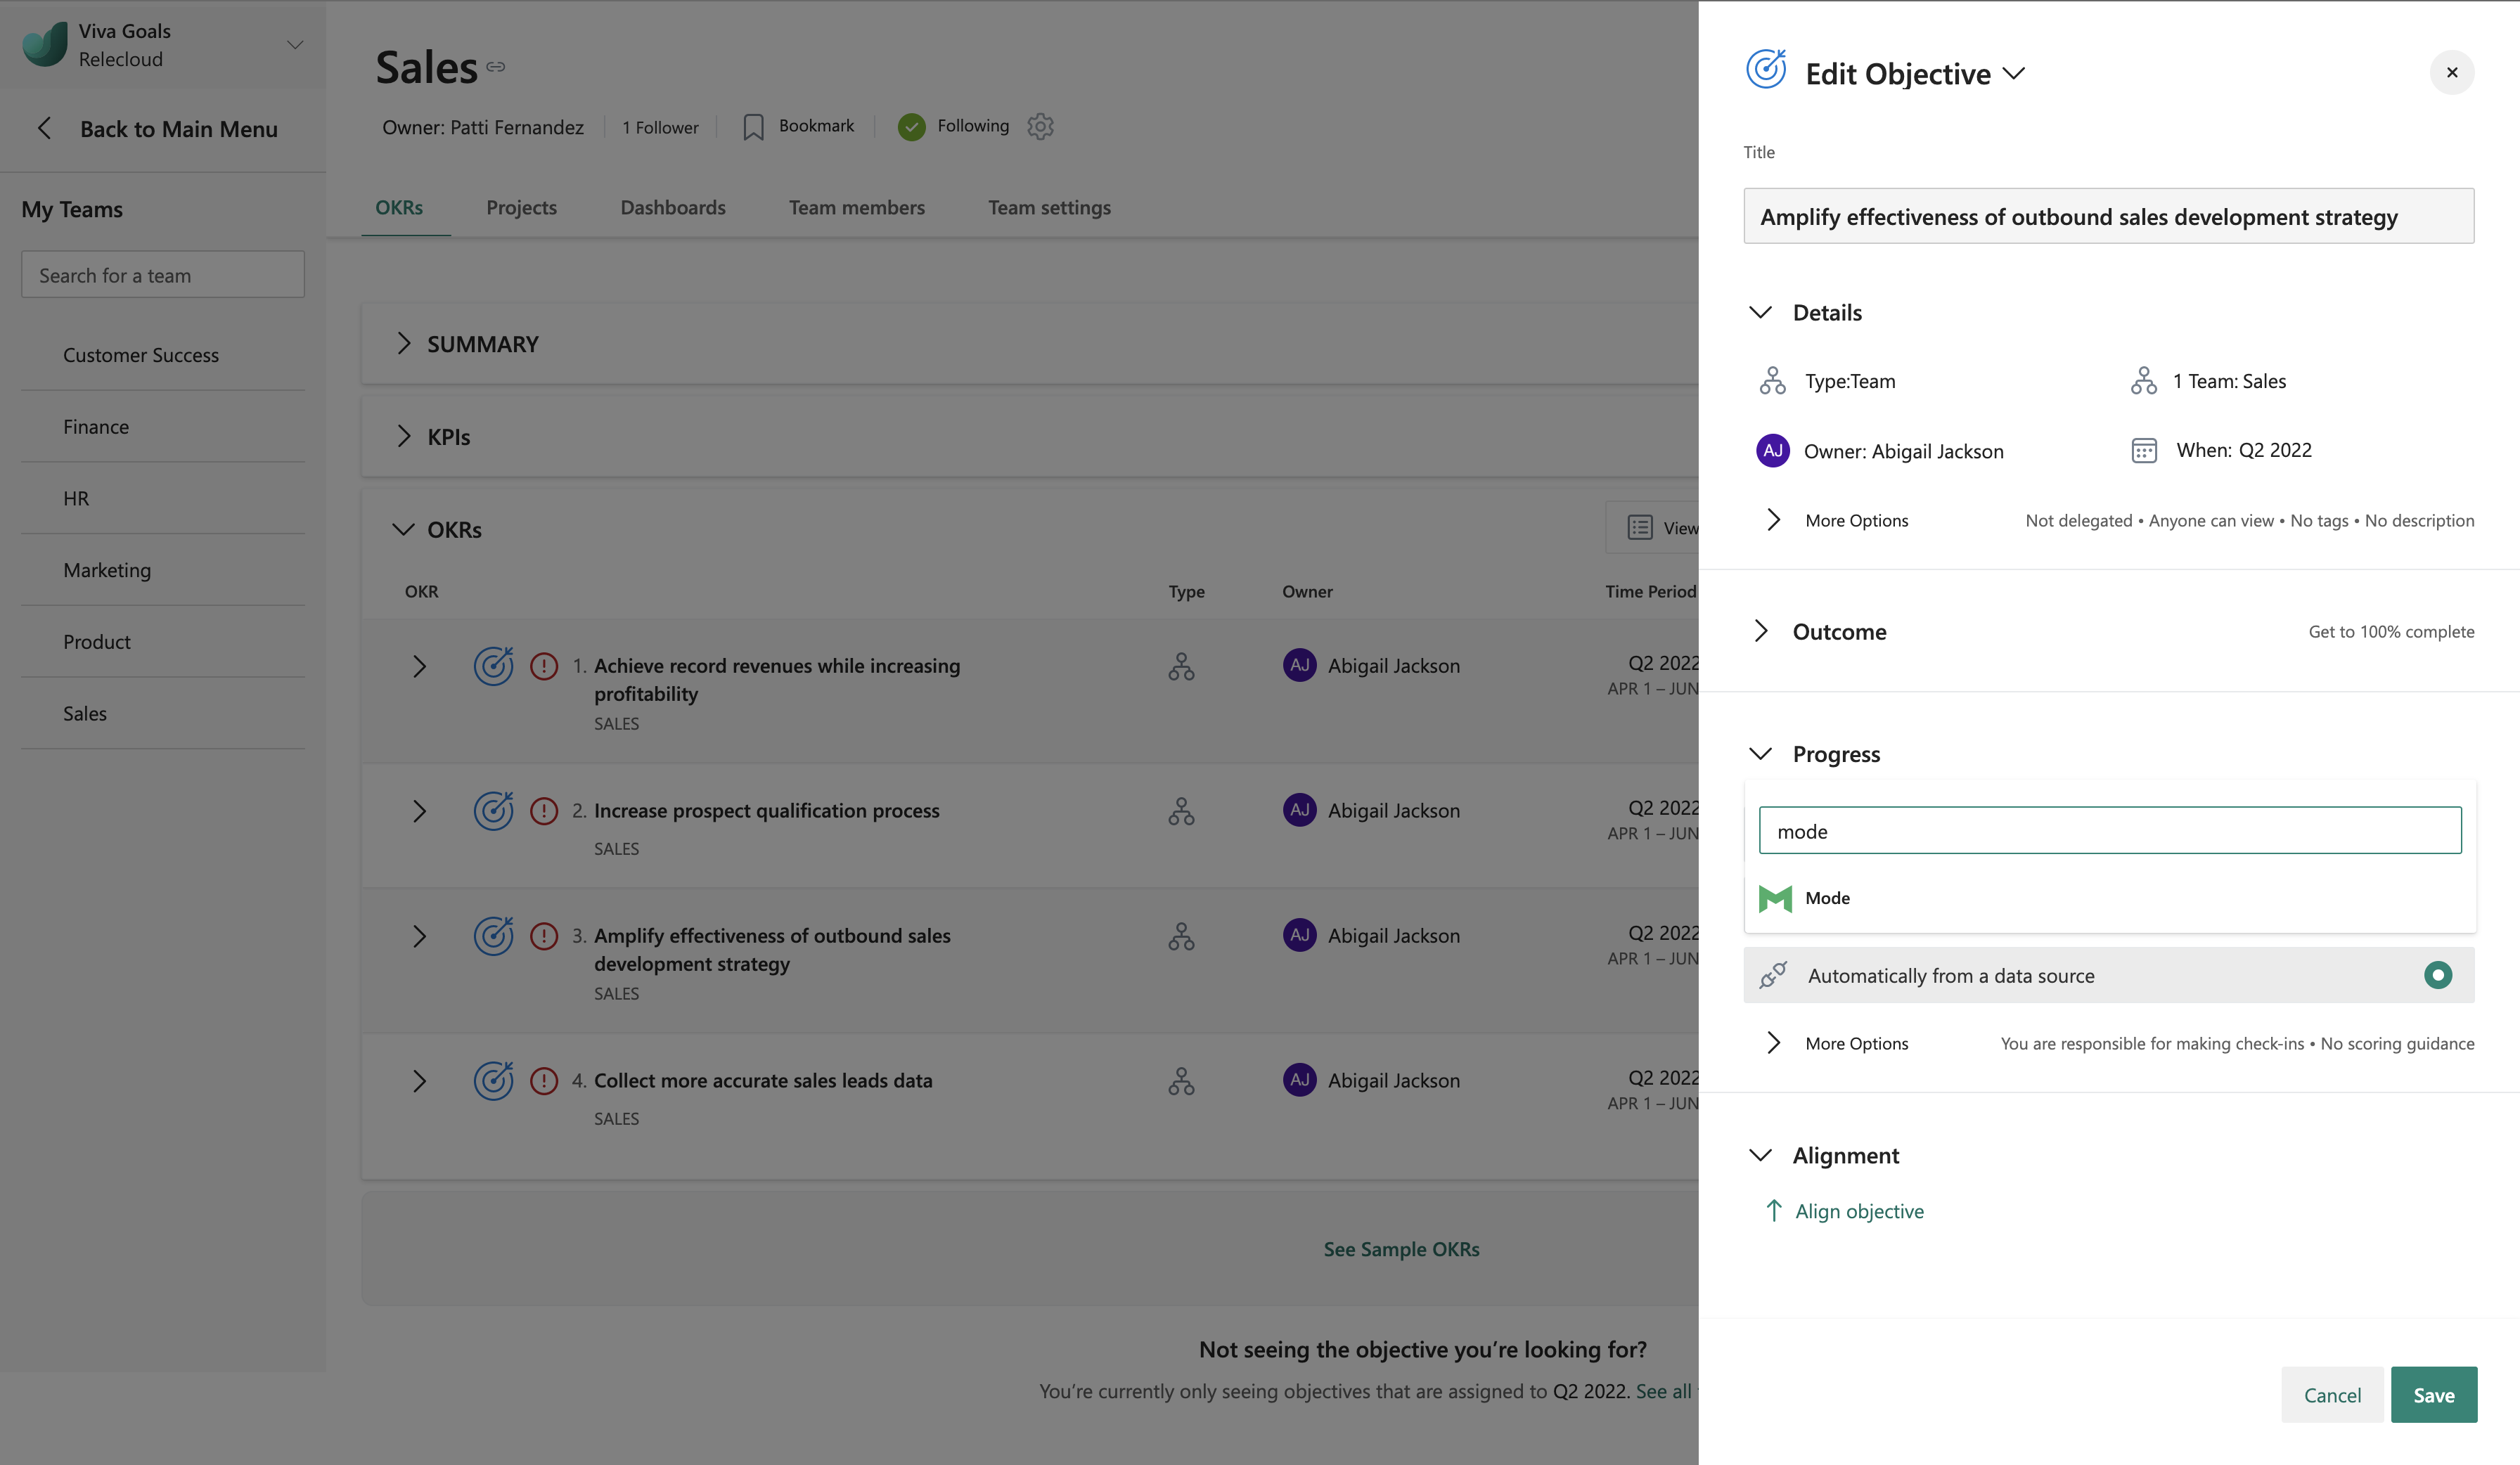Toggle the Following status check
Image resolution: width=2520 pixels, height=1465 pixels.
click(x=911, y=127)
